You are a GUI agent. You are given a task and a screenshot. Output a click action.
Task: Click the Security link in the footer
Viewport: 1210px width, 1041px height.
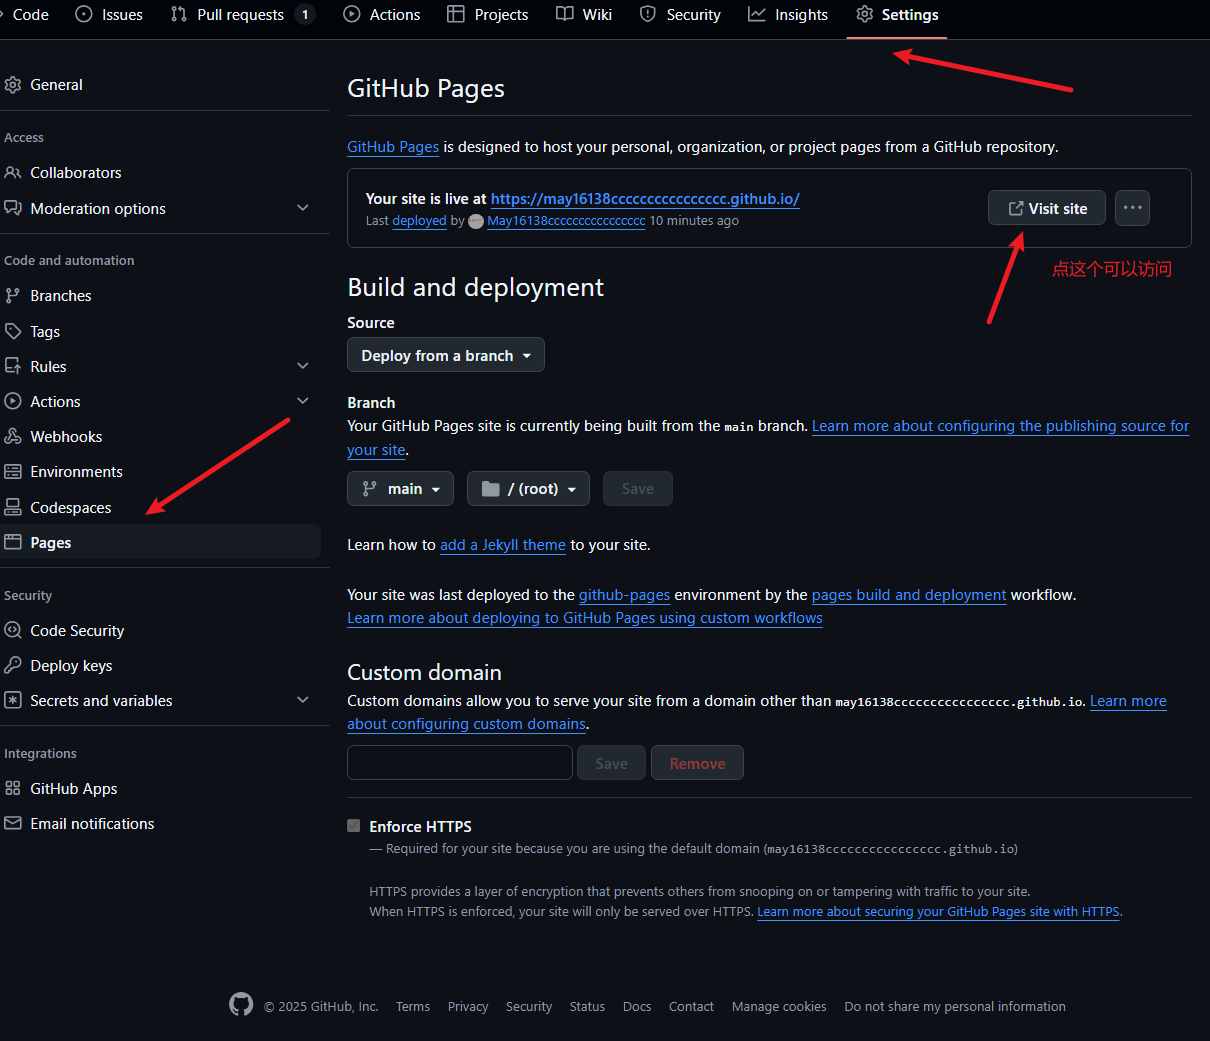[529, 1007]
